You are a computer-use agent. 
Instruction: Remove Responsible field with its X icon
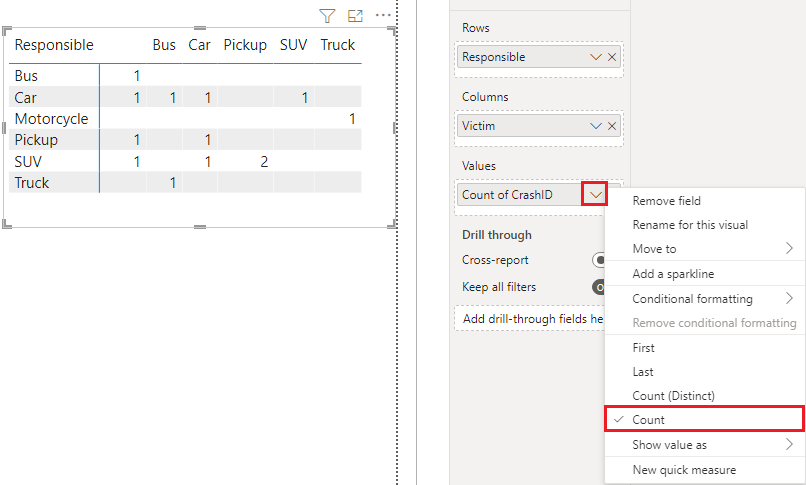coord(612,57)
